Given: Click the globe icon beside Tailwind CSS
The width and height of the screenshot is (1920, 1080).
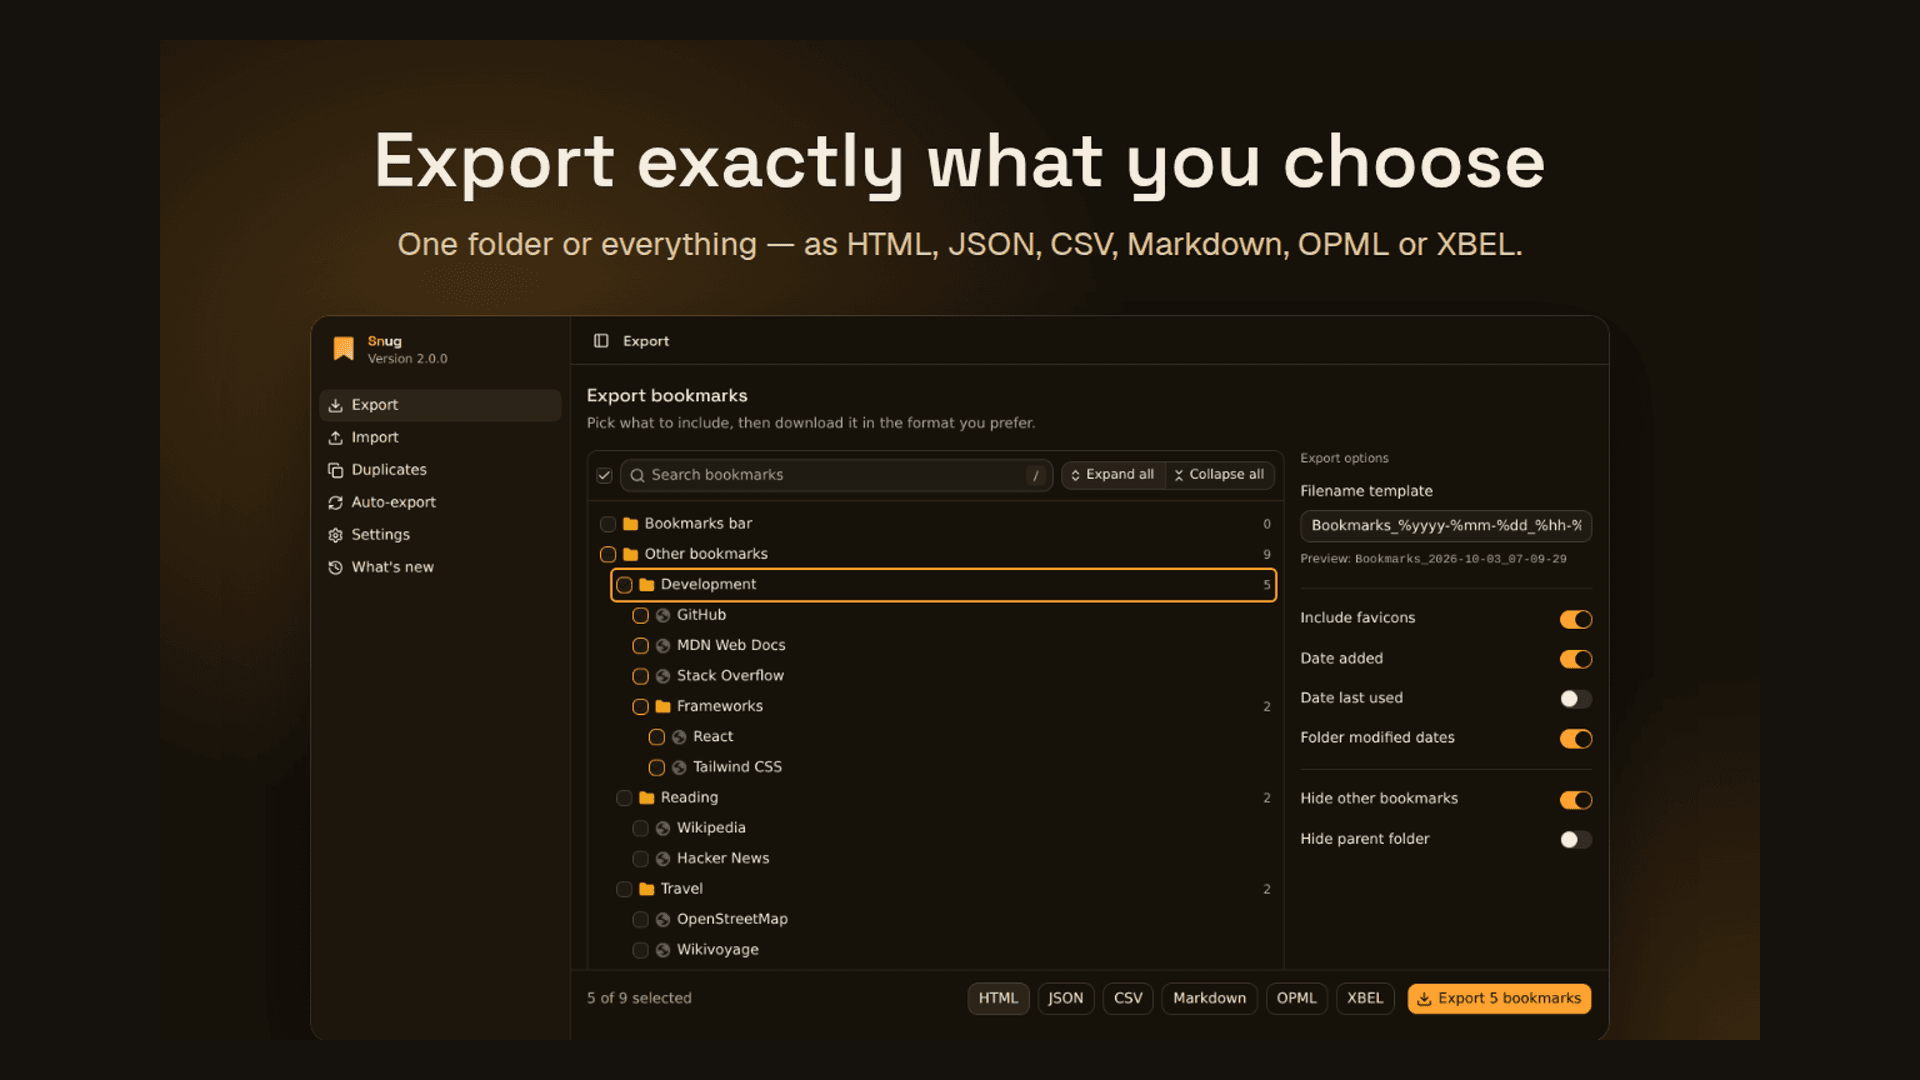Looking at the screenshot, I should [x=679, y=767].
